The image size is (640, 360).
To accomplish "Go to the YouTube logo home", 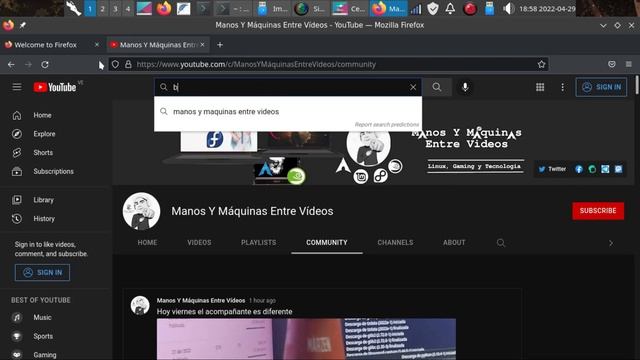I will click(55, 87).
